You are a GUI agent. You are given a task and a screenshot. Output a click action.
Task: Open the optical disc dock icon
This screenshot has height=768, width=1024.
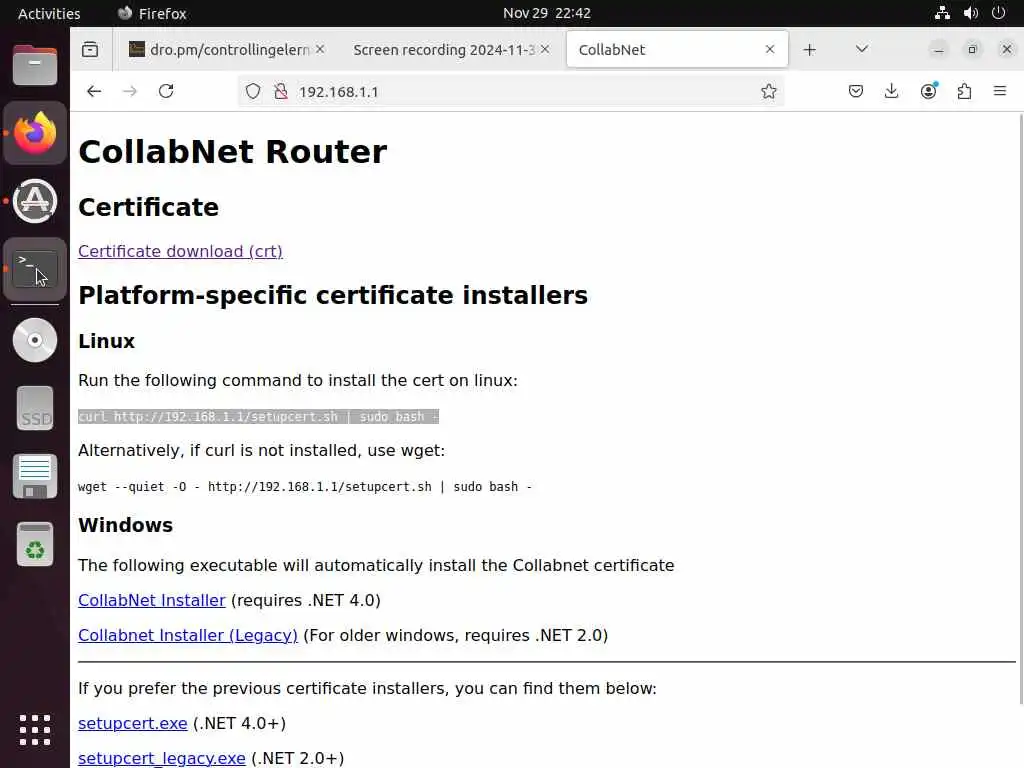35,340
